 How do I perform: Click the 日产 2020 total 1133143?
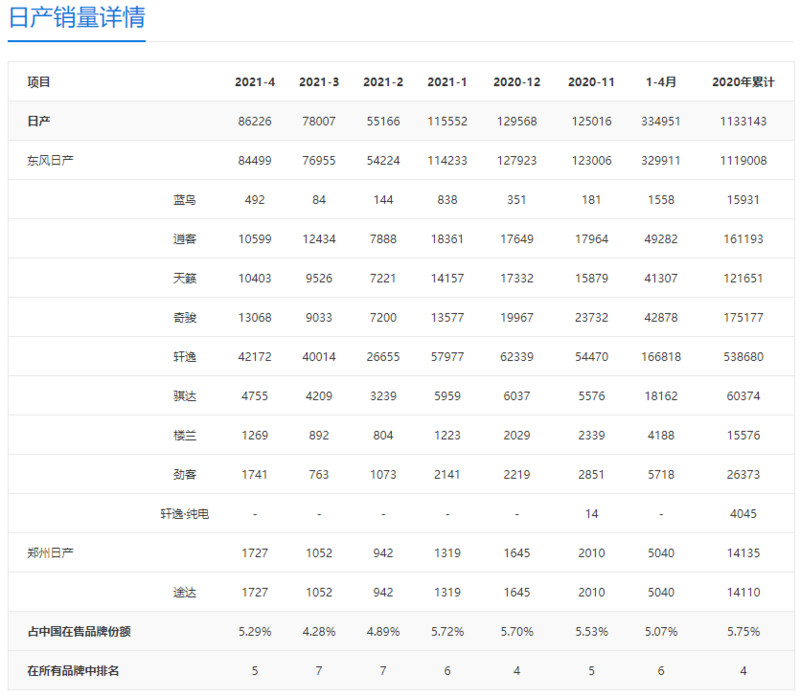(x=743, y=121)
